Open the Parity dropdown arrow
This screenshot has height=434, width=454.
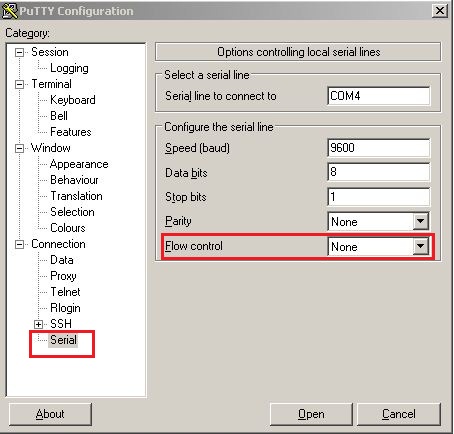421,221
